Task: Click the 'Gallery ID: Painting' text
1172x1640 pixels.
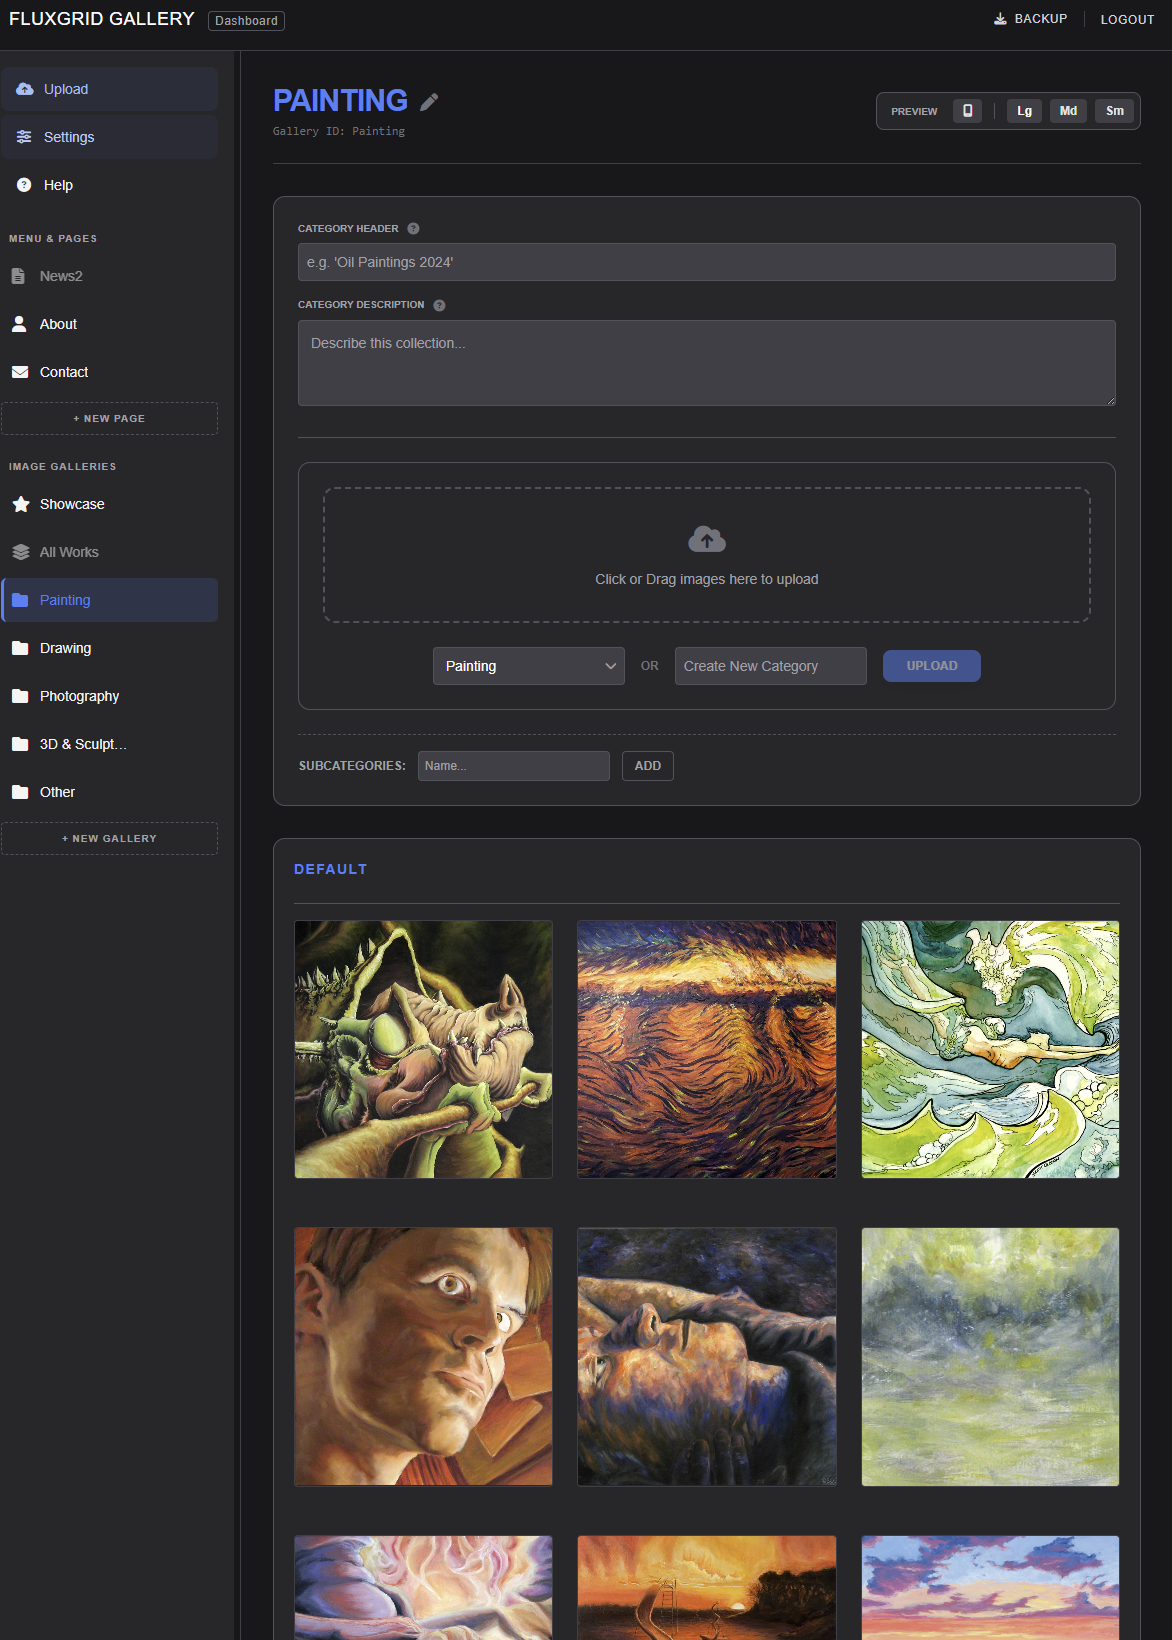Action: click(339, 131)
